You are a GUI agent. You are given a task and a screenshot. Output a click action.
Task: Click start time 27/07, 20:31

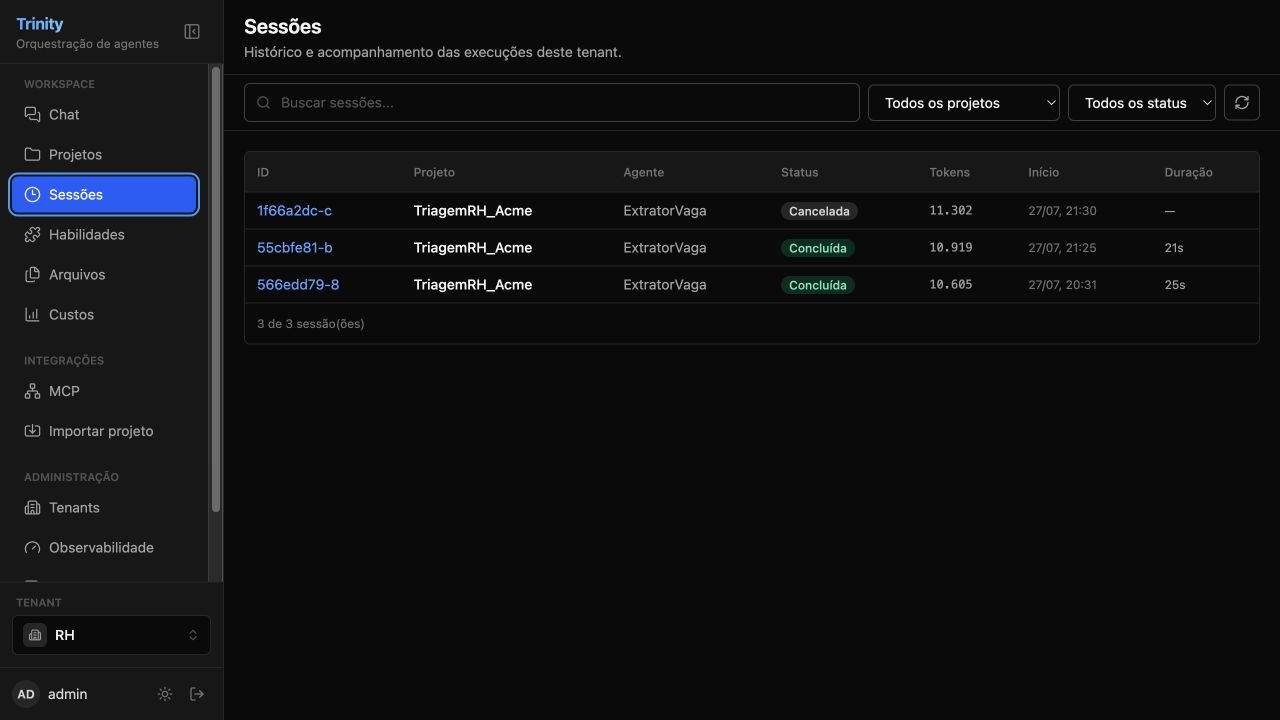click(1062, 285)
